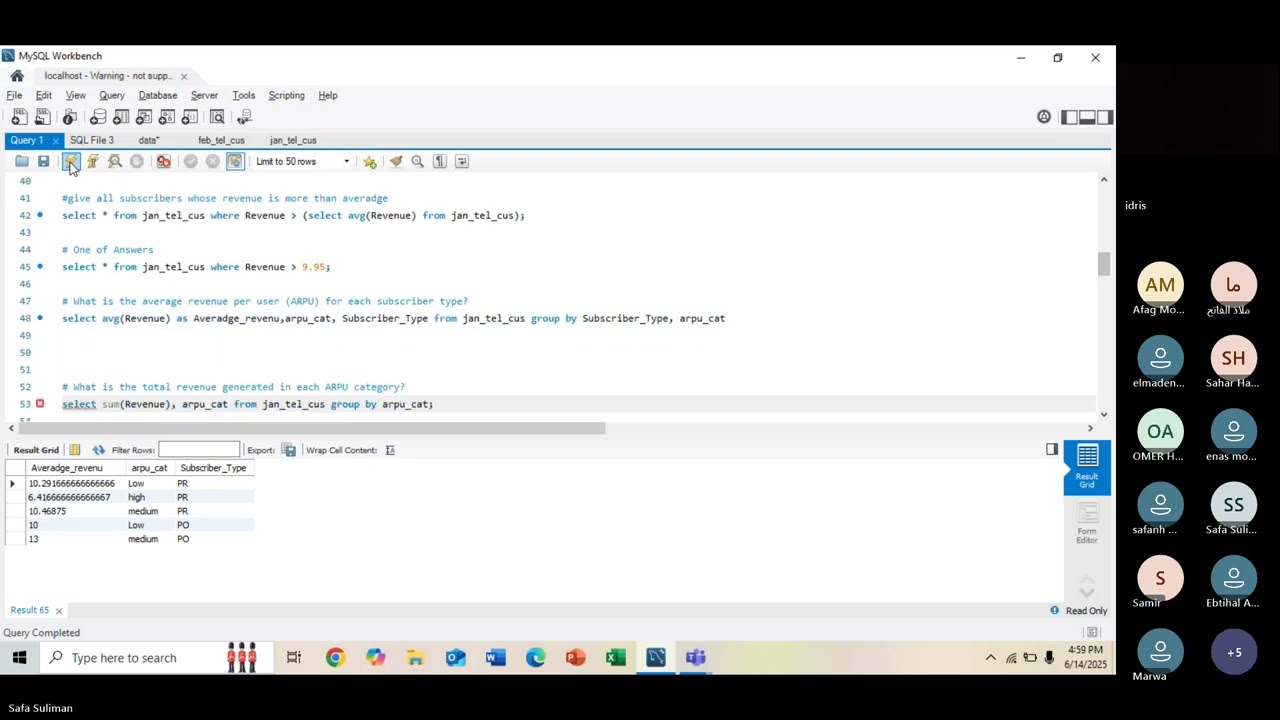The width and height of the screenshot is (1280, 720).
Task: Click the Filter Rows input field
Action: tap(199, 450)
